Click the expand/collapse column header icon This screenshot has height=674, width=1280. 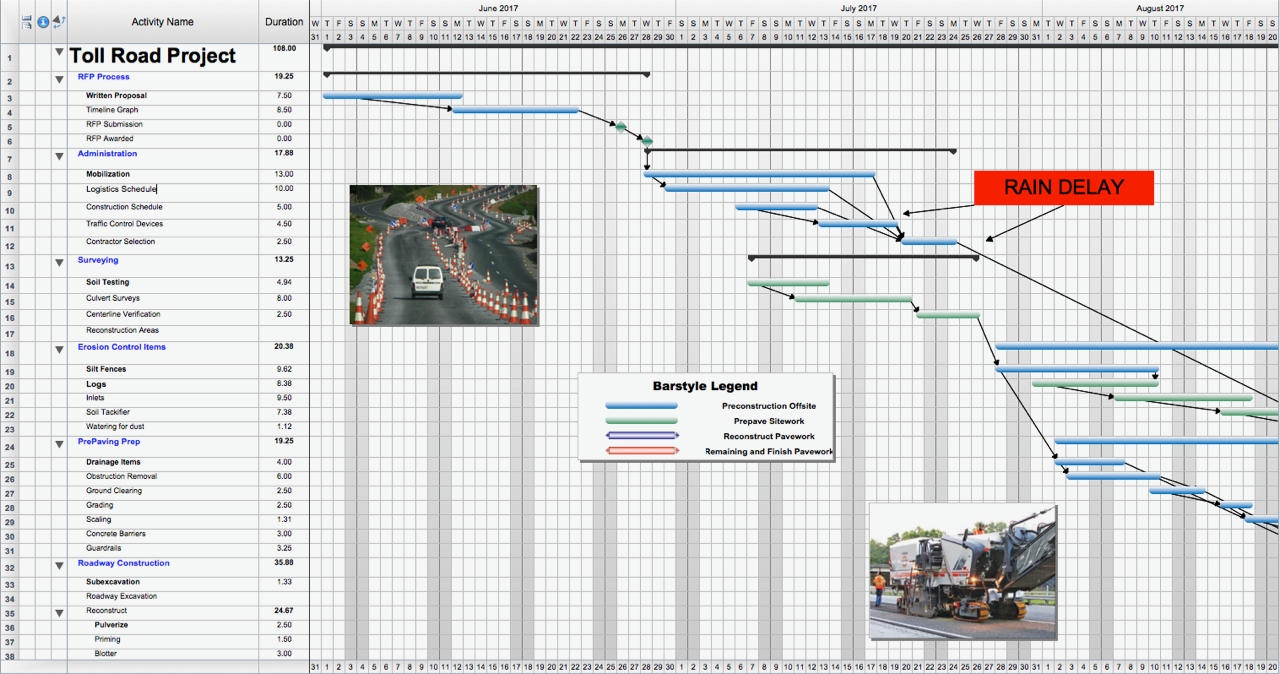(59, 22)
